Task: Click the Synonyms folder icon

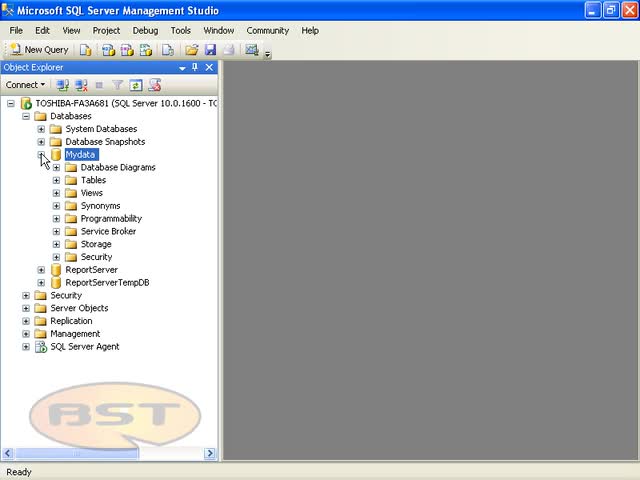Action: click(71, 206)
